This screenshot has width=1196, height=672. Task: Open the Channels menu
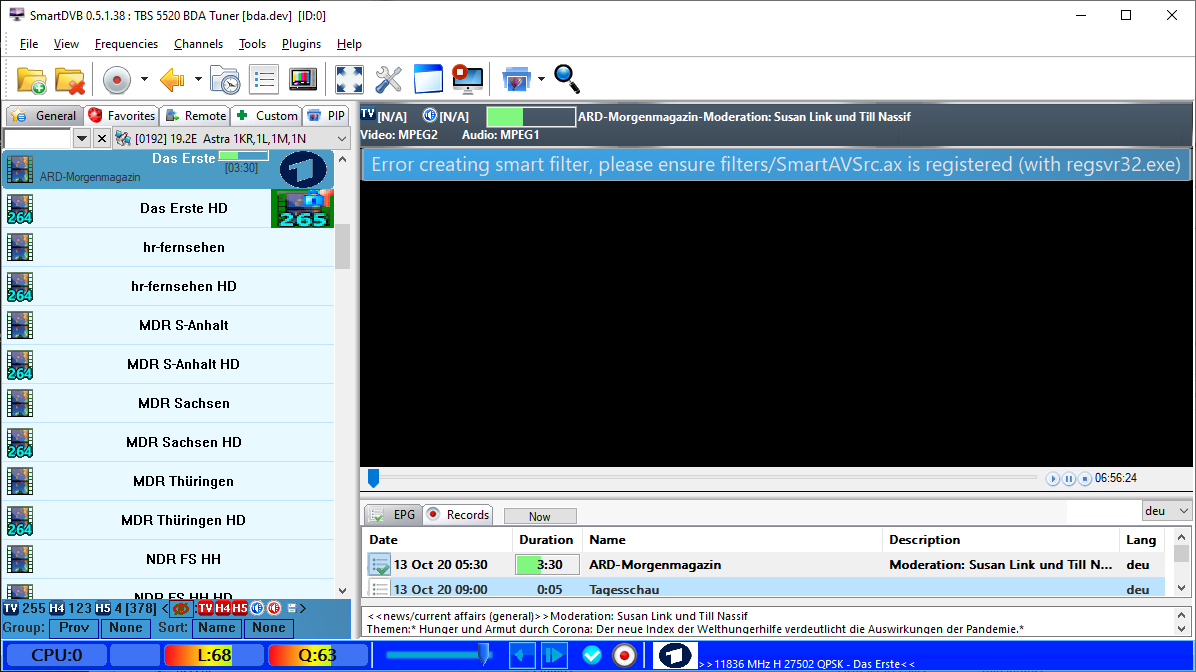pyautogui.click(x=198, y=44)
